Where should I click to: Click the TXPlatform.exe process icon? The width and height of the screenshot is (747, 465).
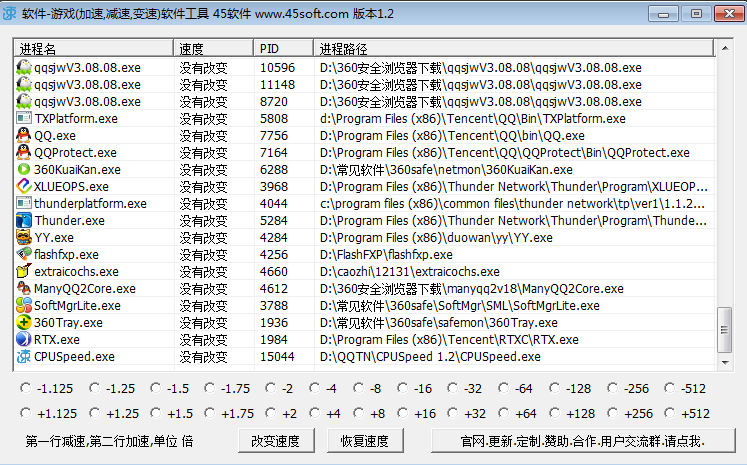[24, 118]
